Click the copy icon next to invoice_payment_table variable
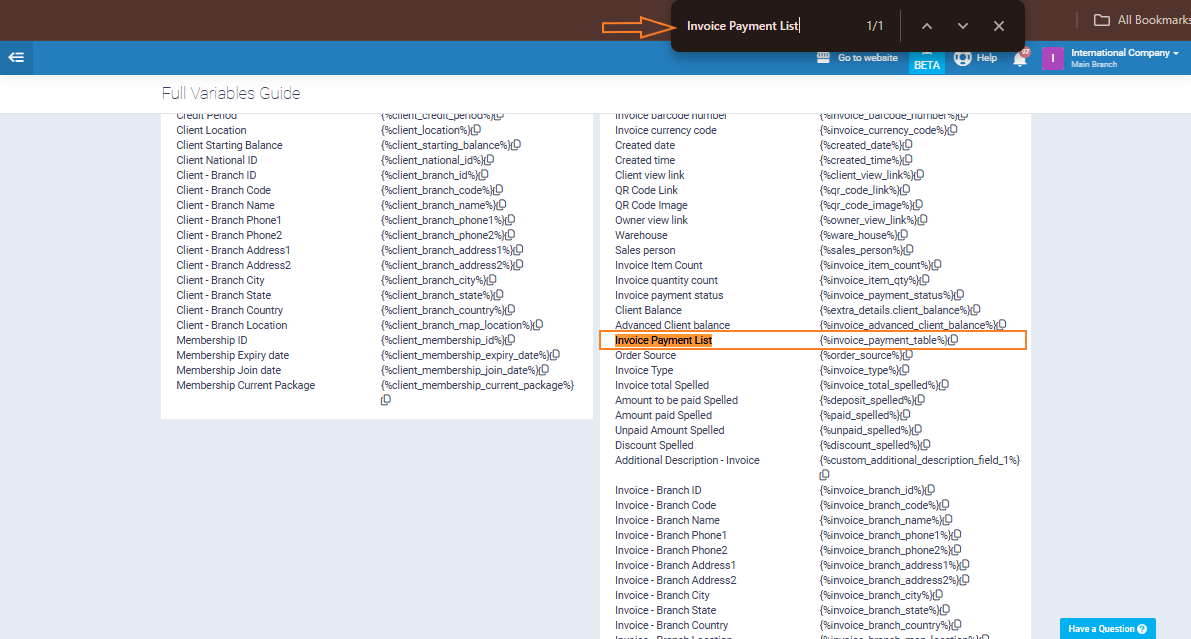Viewport: 1191px width, 639px height. [x=953, y=340]
